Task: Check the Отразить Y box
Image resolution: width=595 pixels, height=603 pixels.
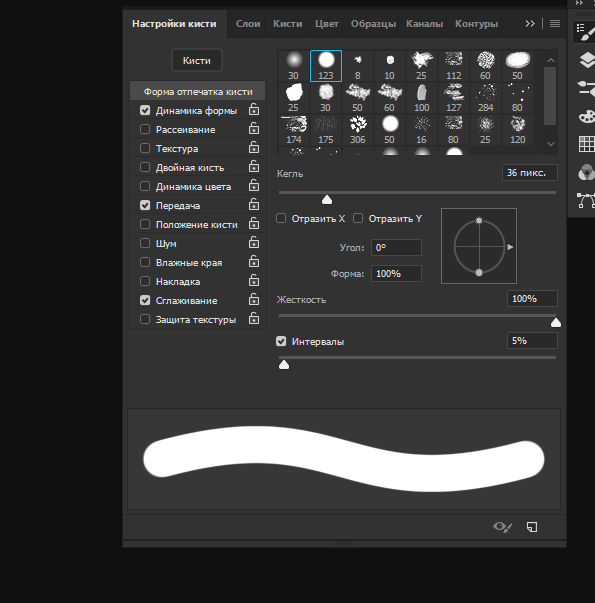Action: [358, 218]
